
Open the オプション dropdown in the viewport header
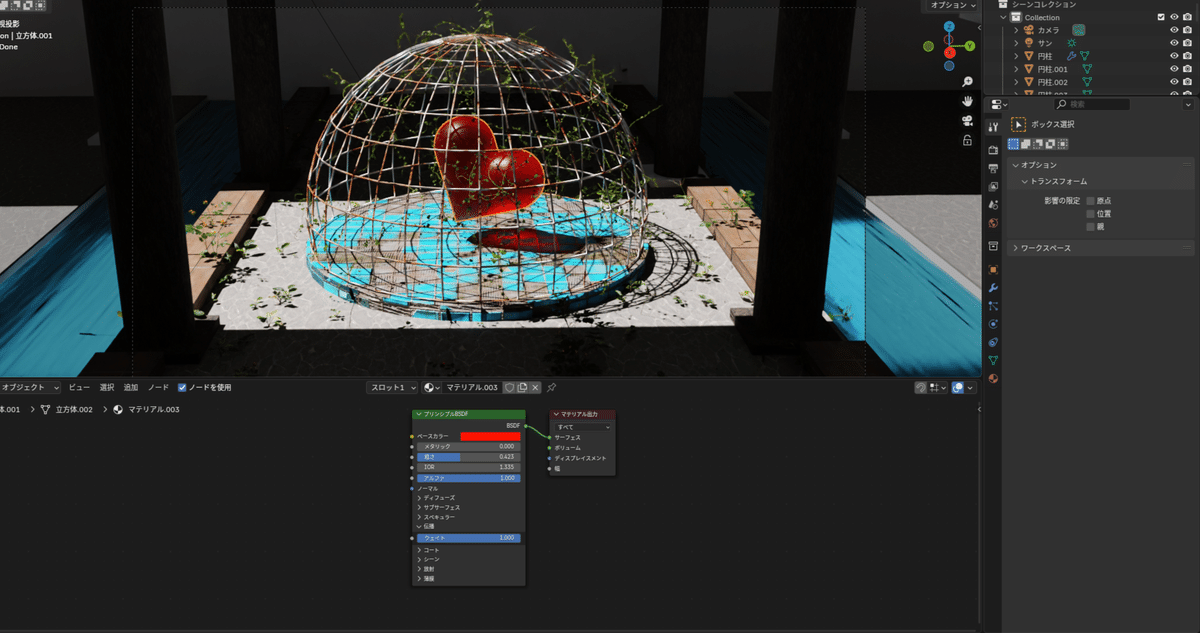953,5
